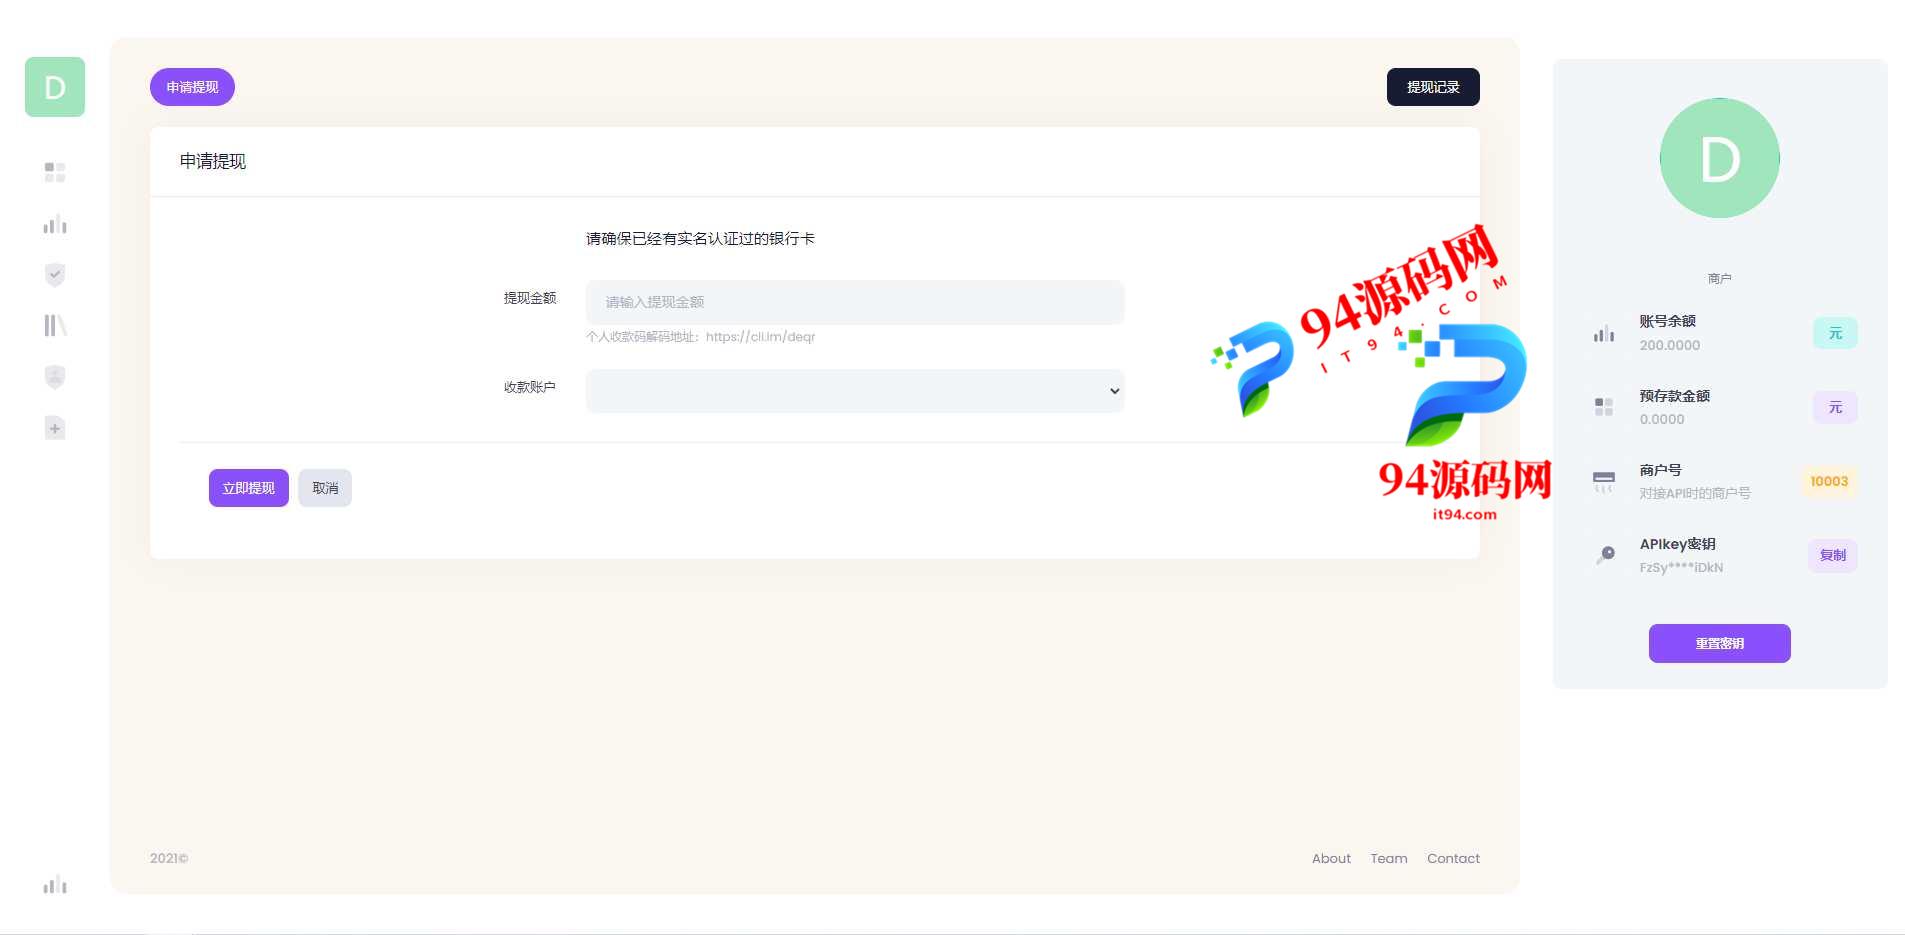Viewport: 1905px width, 935px height.
Task: Click the 请确保已经有实名认证过的银行卡 notice
Action: (x=700, y=238)
